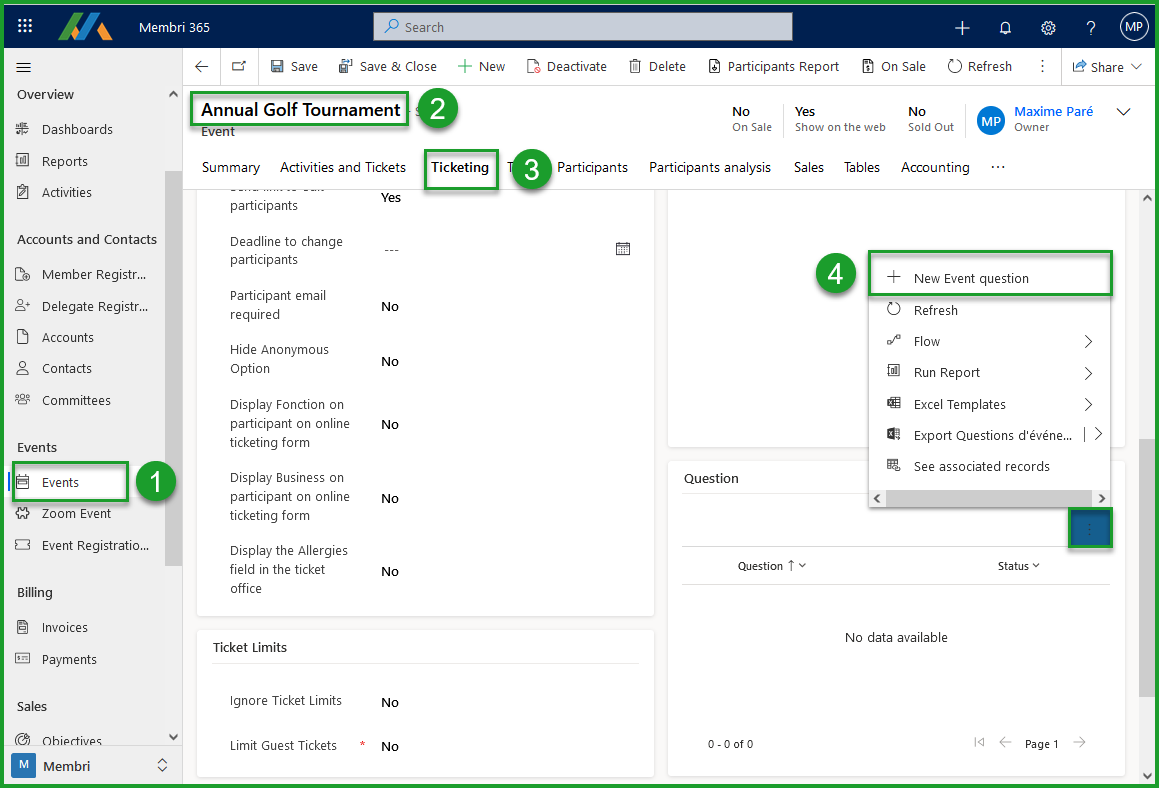Viewport: 1159px width, 788px height.
Task: Open the date picker for Deadline to change participants
Action: (623, 248)
